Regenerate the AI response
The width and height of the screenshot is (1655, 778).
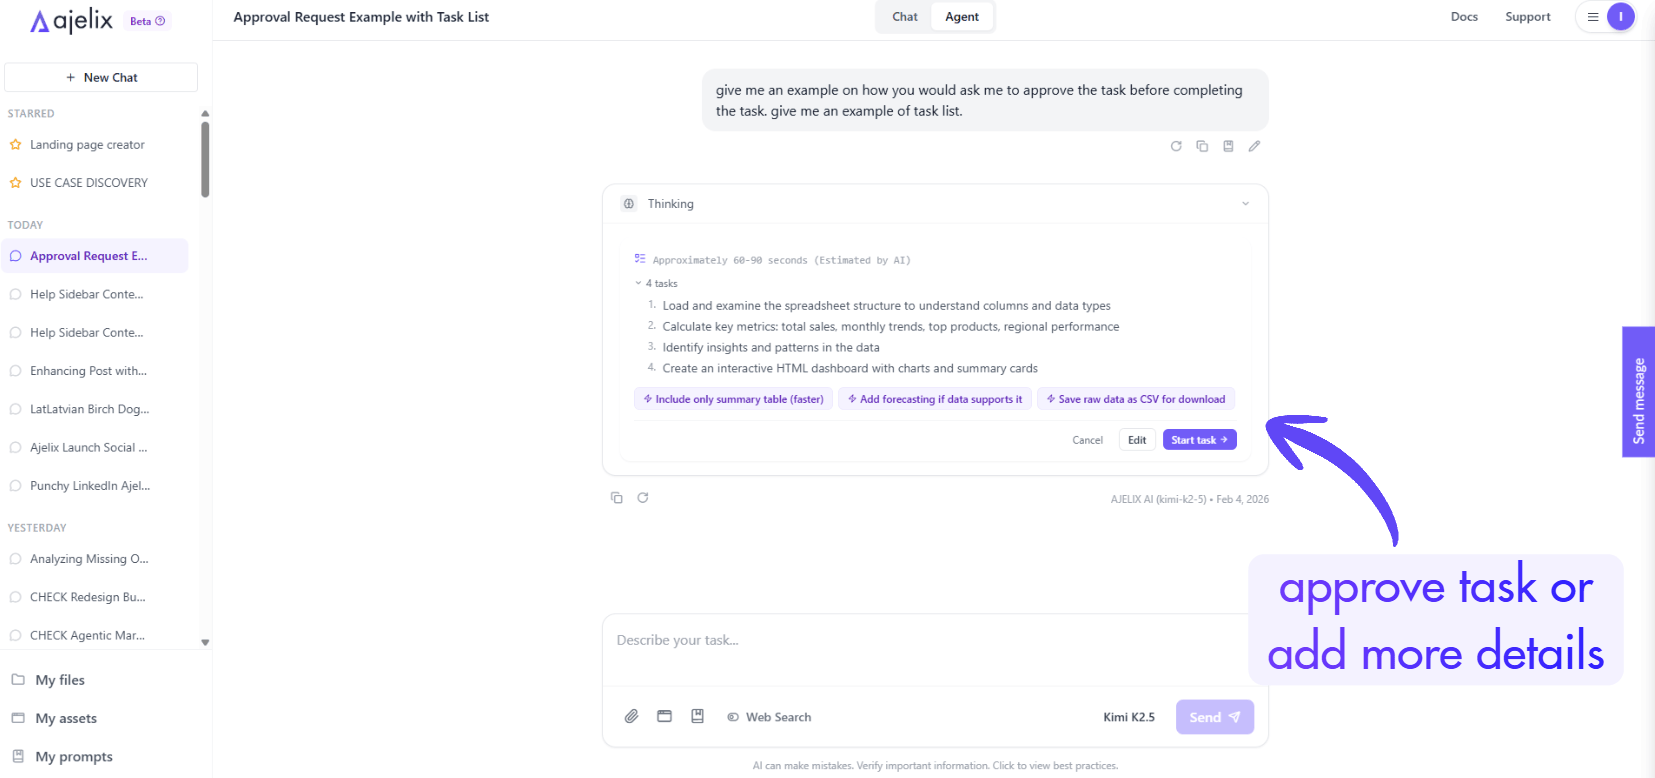(643, 498)
